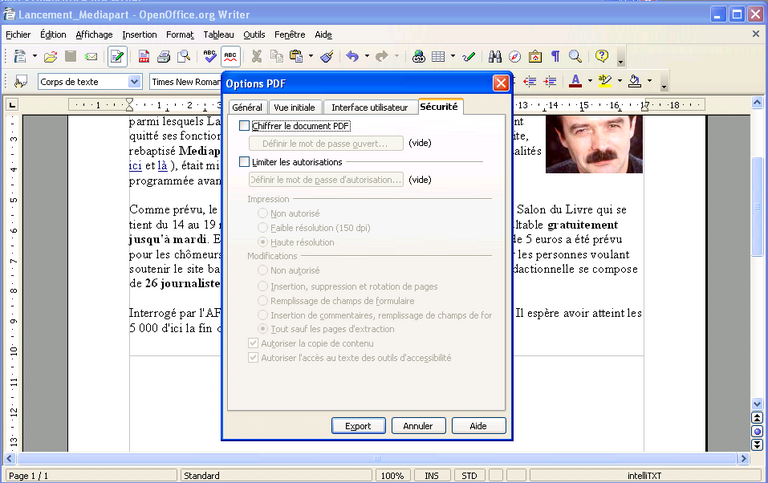Click the New document icon
This screenshot has width=768, height=483.
pyautogui.click(x=20, y=56)
